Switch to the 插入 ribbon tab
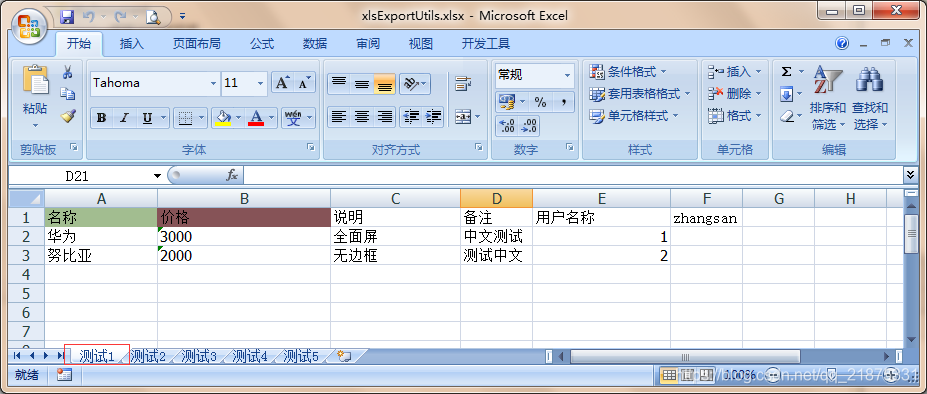This screenshot has height=394, width=927. [x=131, y=44]
